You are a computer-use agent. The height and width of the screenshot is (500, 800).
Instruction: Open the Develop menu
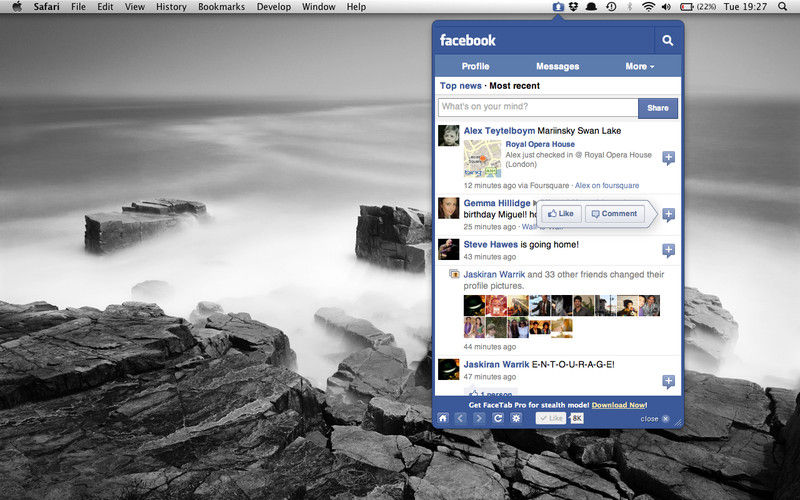pyautogui.click(x=273, y=7)
